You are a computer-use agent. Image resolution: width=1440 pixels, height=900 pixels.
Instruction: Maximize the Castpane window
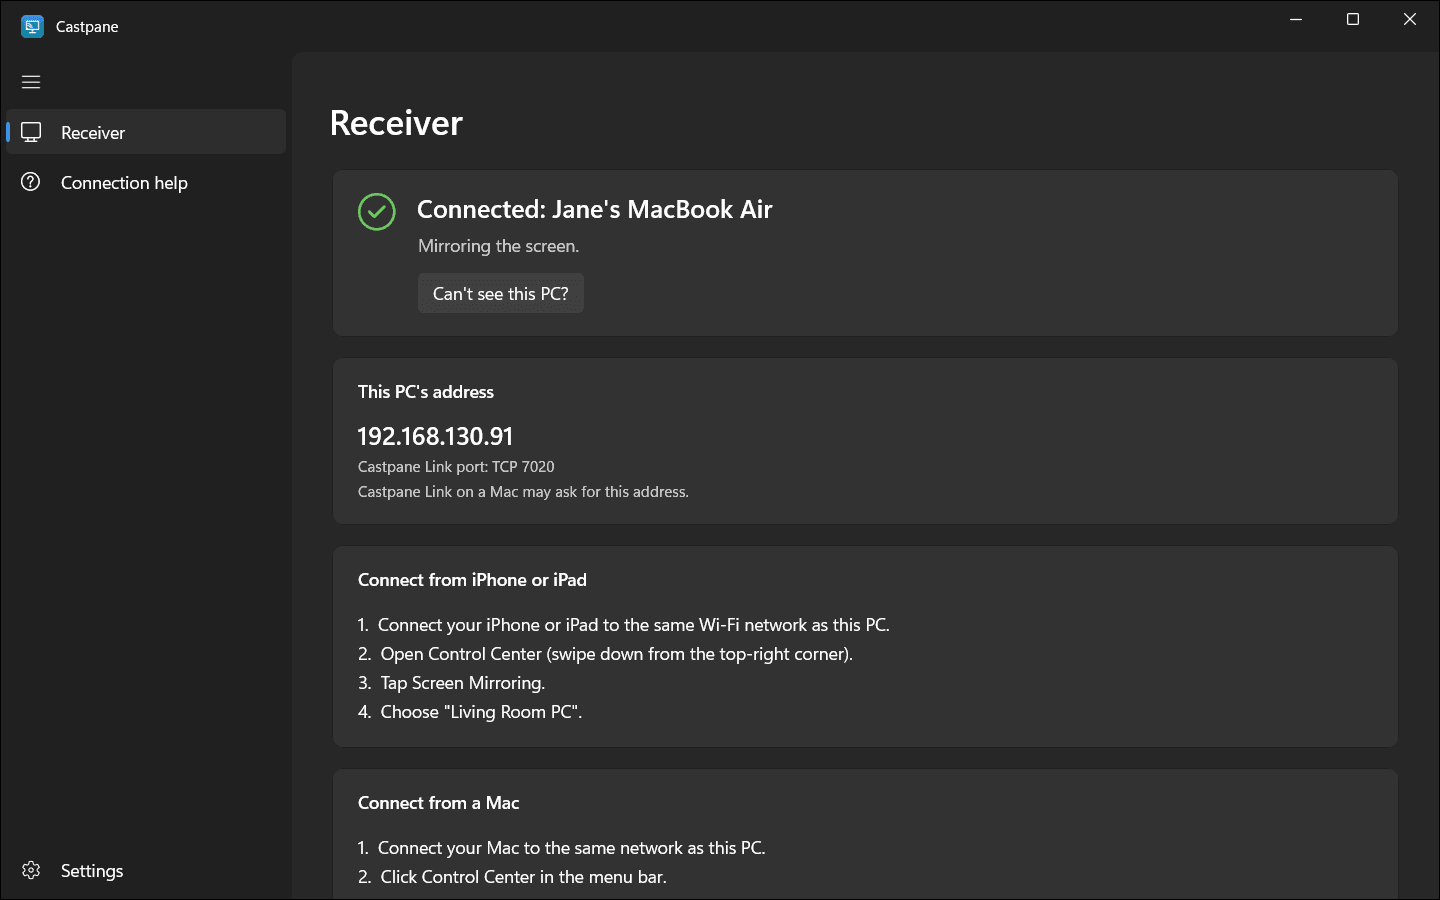pos(1353,20)
